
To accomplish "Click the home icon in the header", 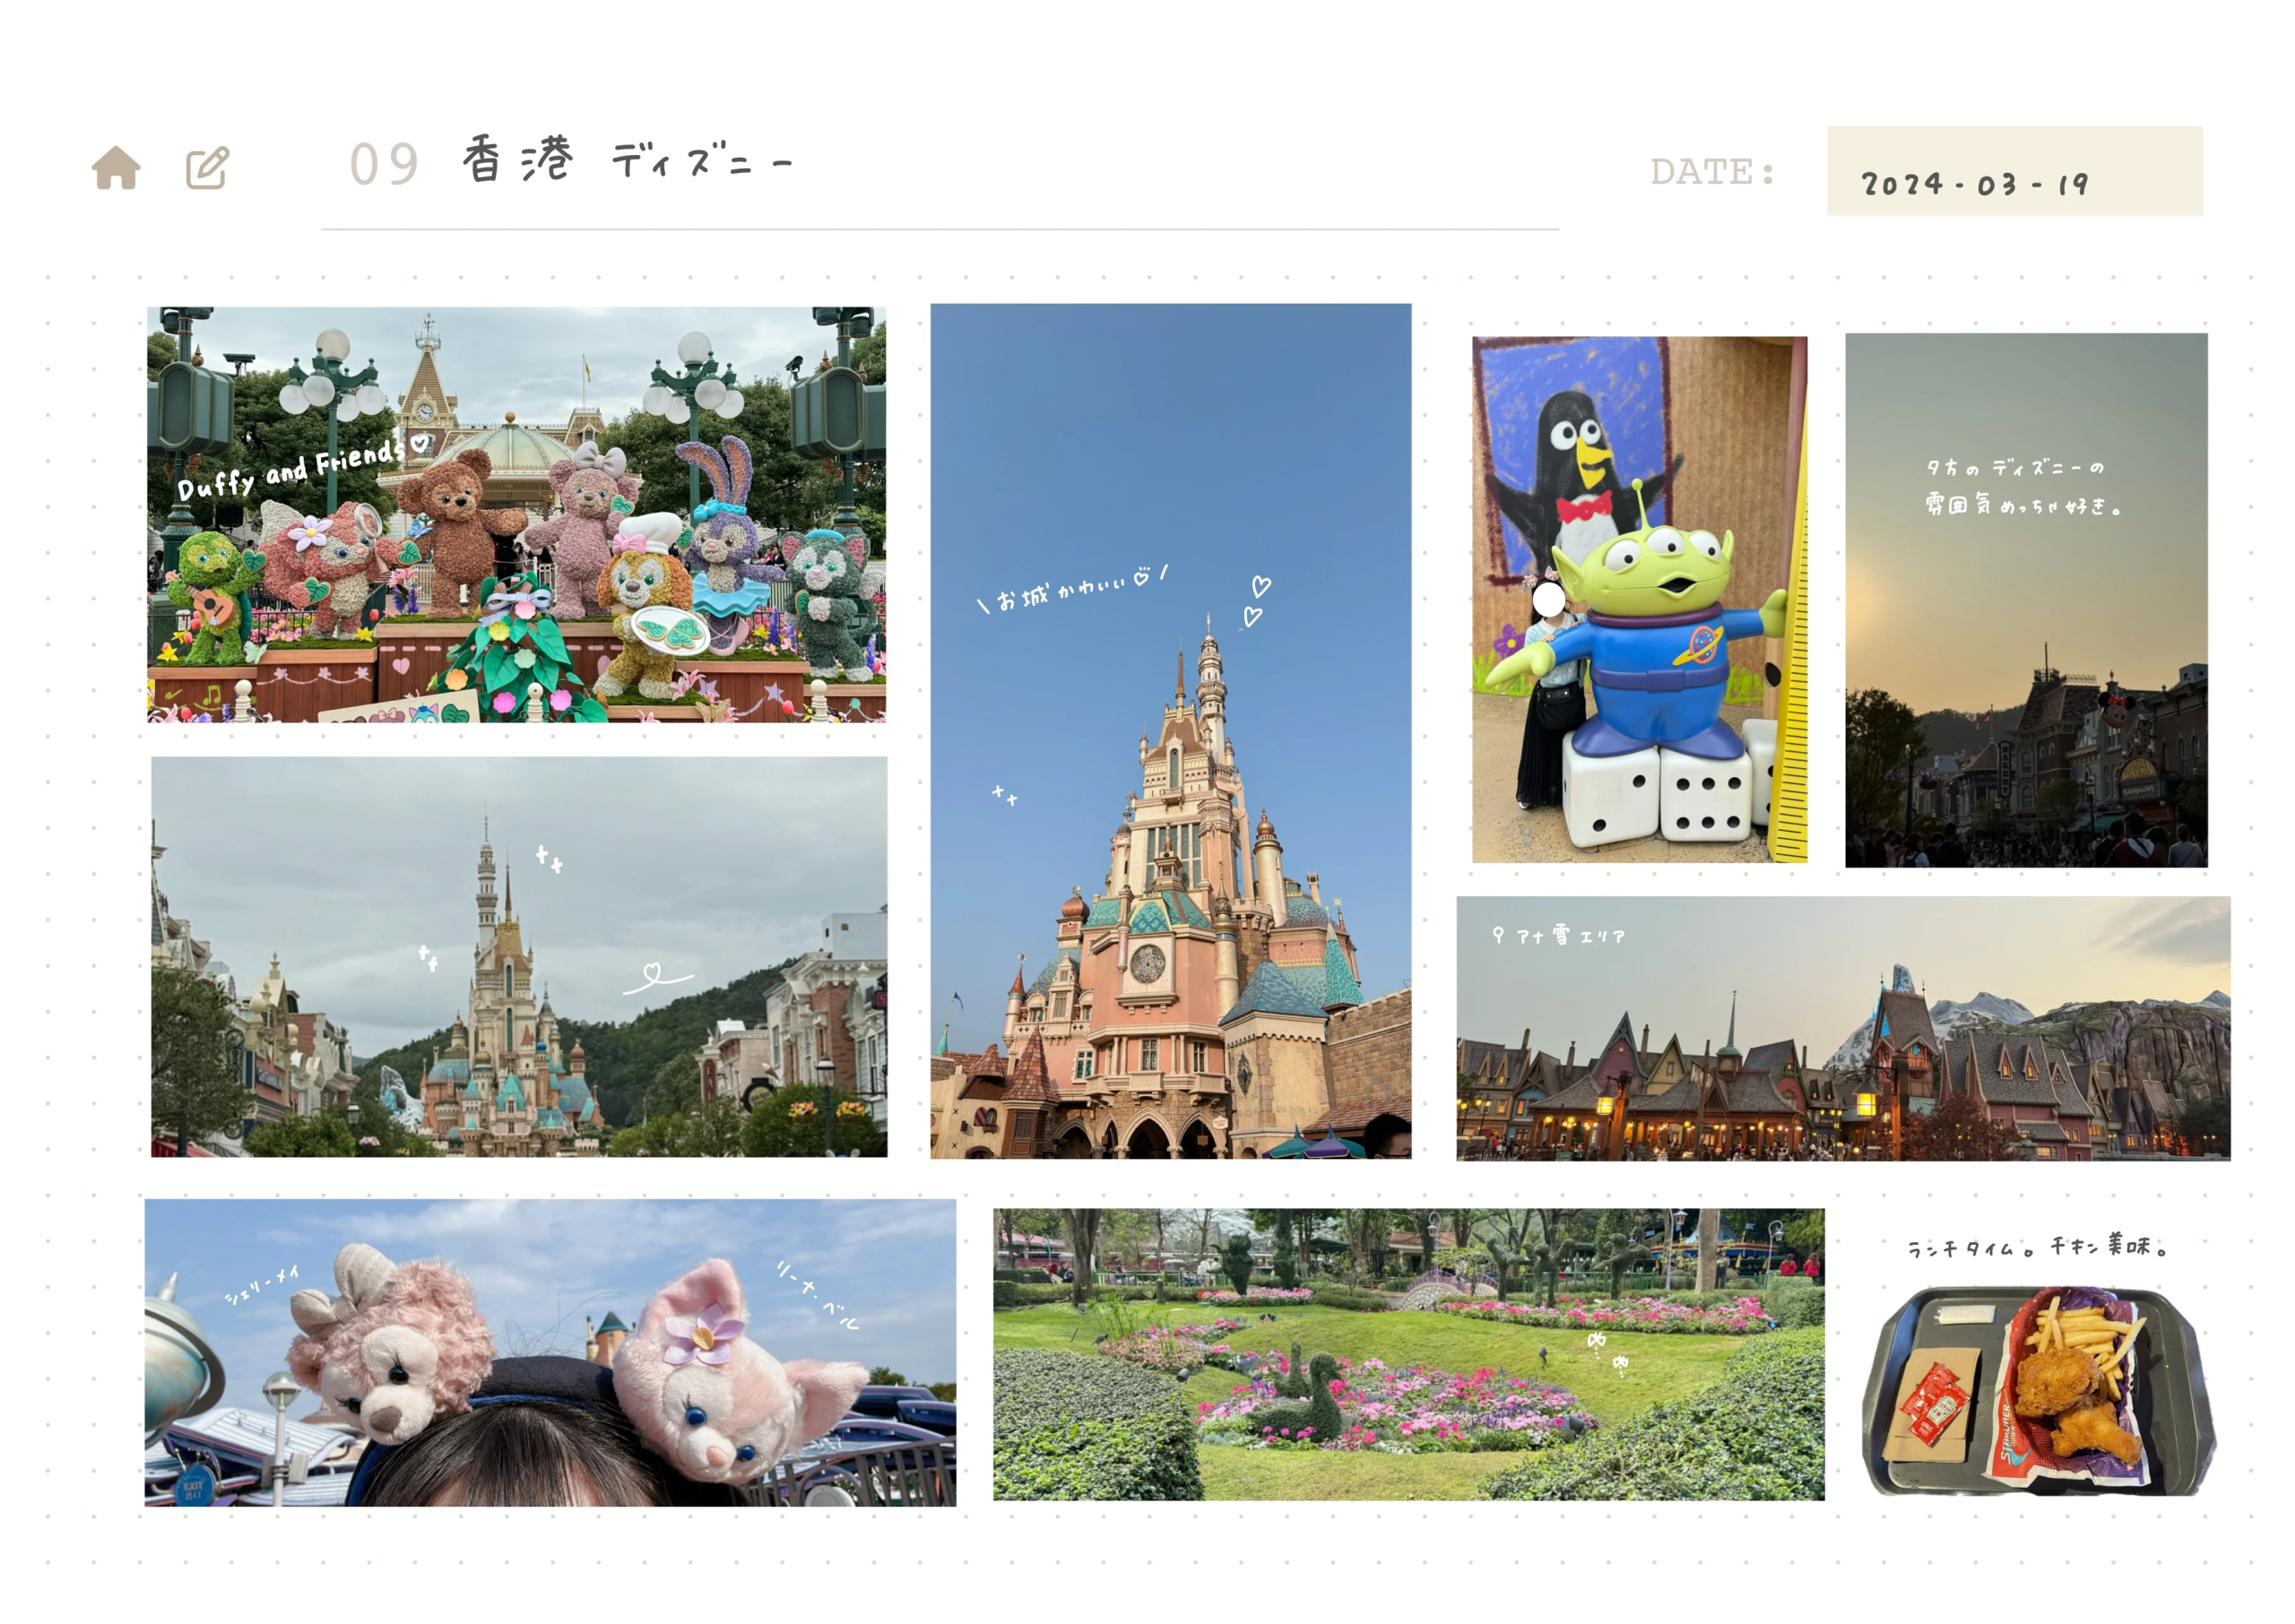I will 116,168.
